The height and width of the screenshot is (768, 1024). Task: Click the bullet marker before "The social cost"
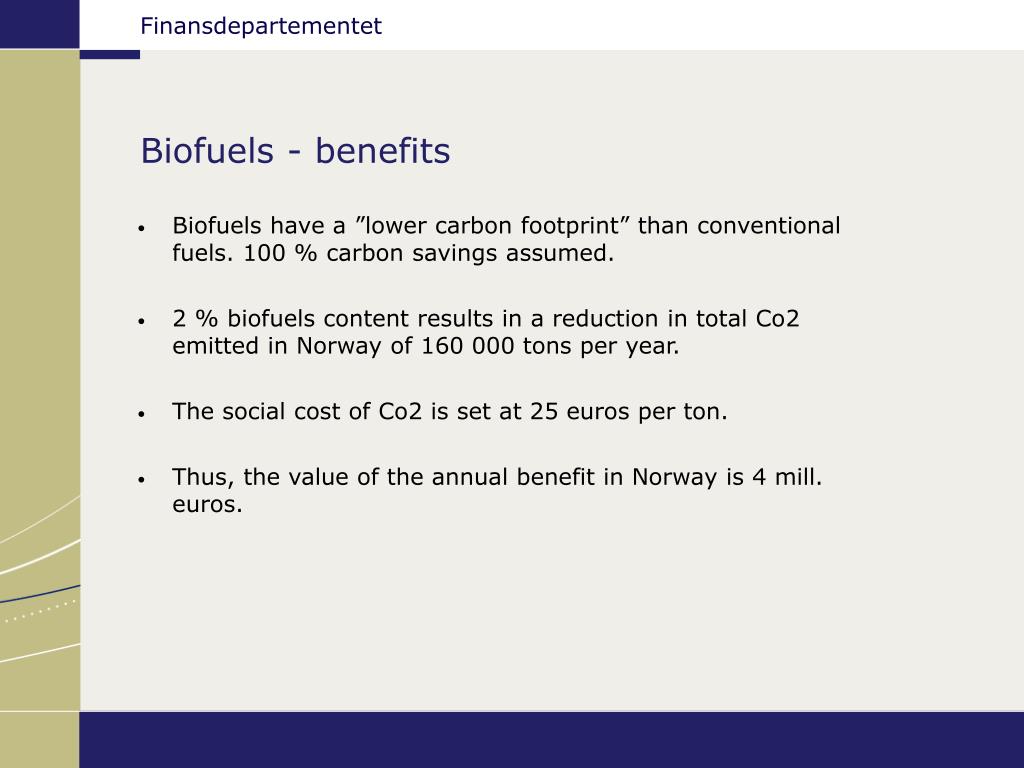coord(142,414)
